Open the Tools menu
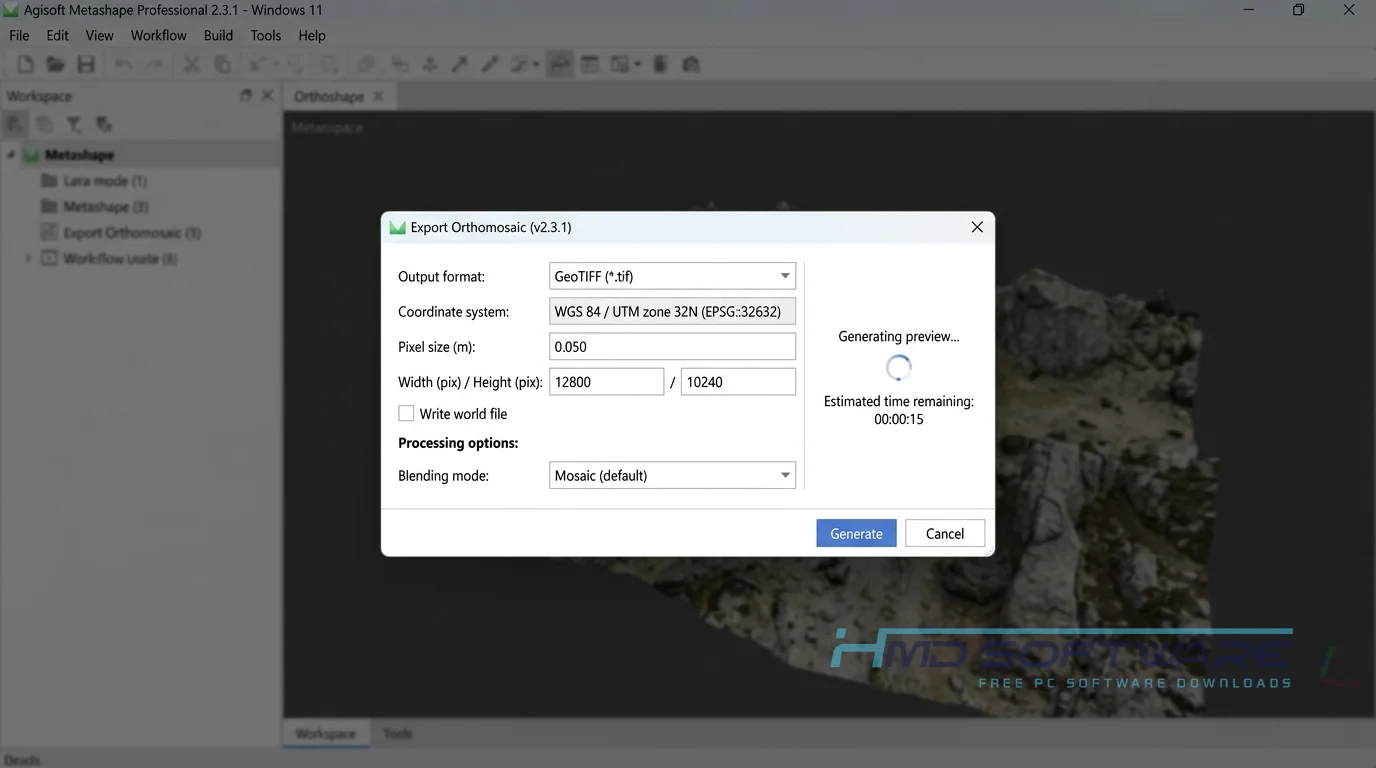This screenshot has height=768, width=1376. [266, 35]
